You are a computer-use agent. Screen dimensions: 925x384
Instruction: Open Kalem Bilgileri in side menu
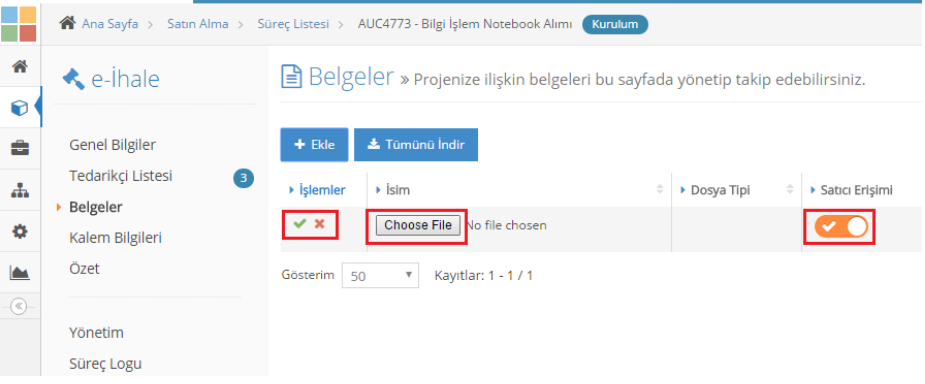116,238
